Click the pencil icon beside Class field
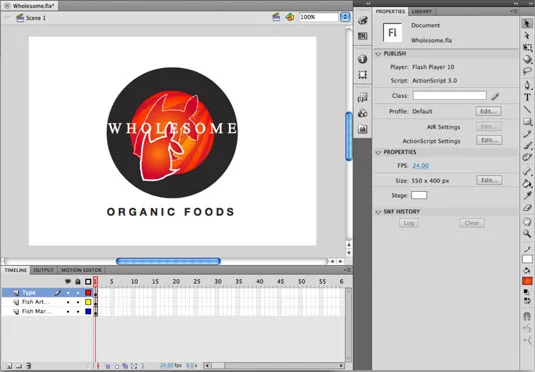 pyautogui.click(x=495, y=96)
